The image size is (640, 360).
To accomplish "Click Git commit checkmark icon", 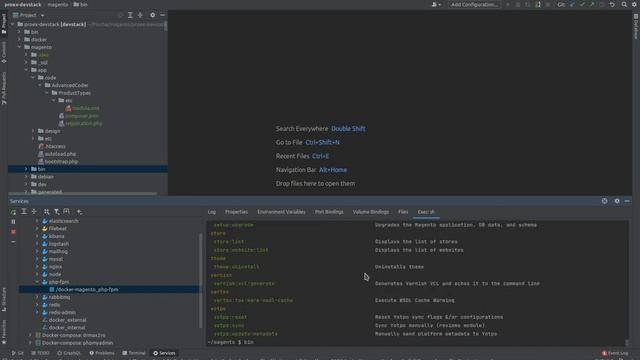I will 582,4.
